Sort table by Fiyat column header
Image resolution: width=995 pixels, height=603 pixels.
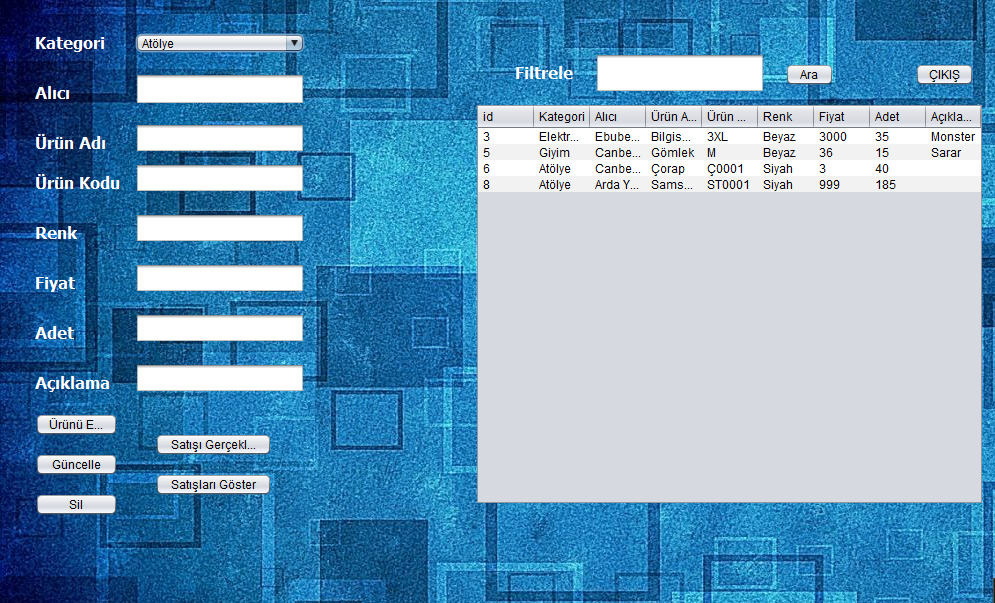pos(841,117)
